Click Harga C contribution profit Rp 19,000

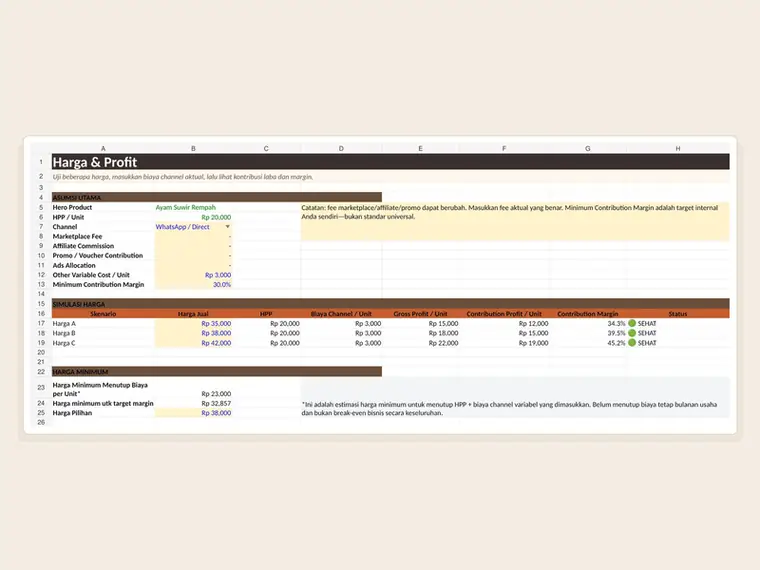pyautogui.click(x=534, y=343)
